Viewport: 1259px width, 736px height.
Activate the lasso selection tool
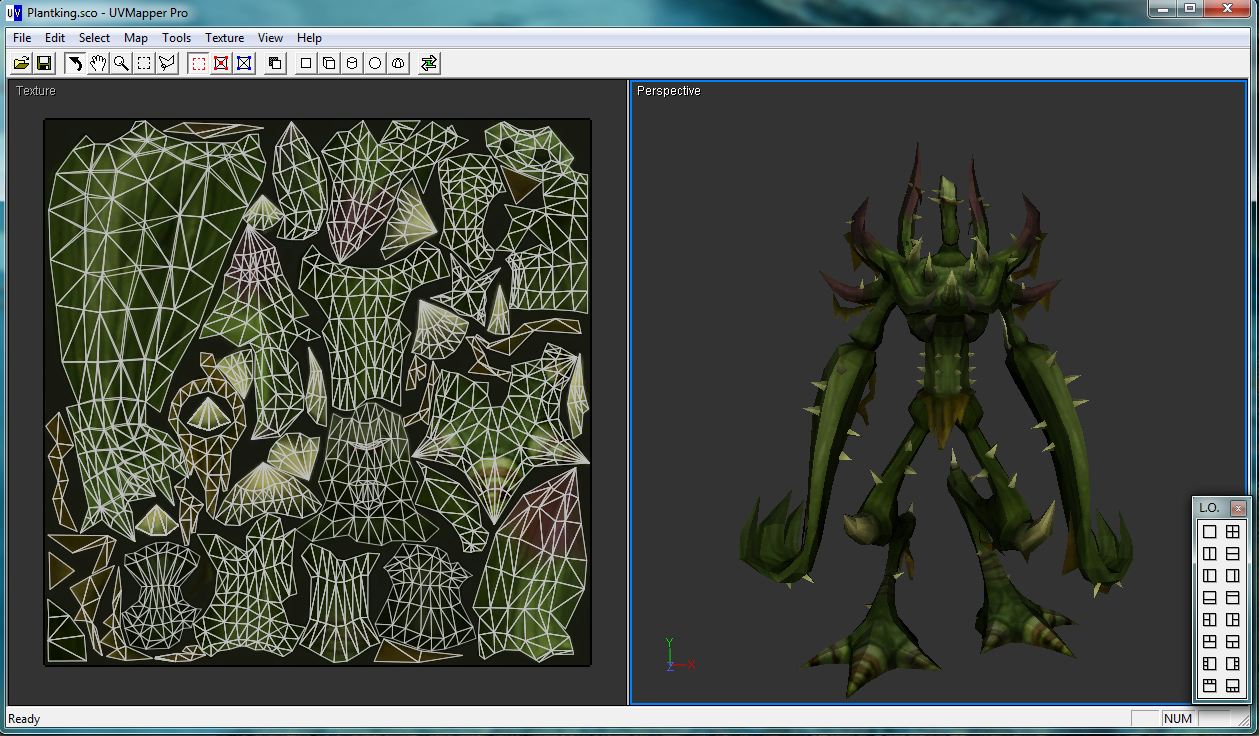[x=167, y=63]
